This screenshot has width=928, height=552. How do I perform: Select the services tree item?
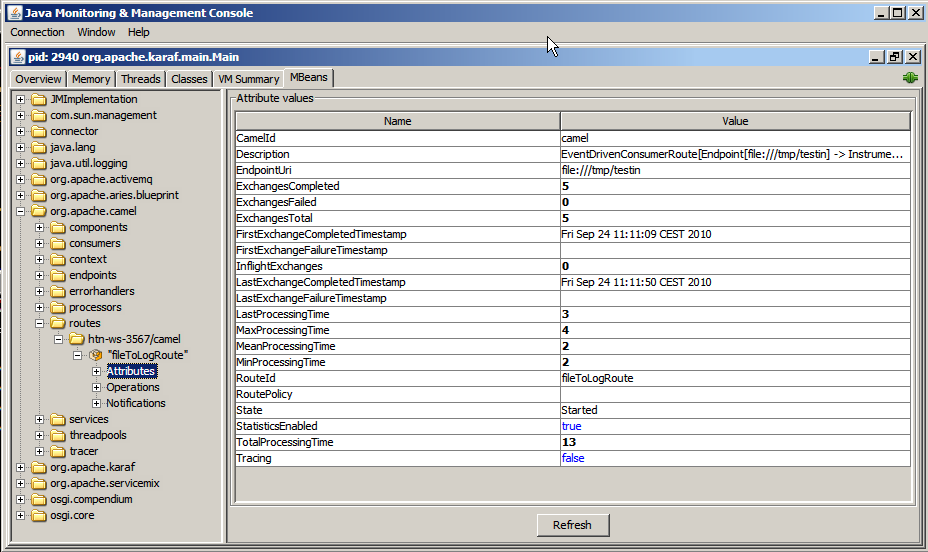click(88, 419)
